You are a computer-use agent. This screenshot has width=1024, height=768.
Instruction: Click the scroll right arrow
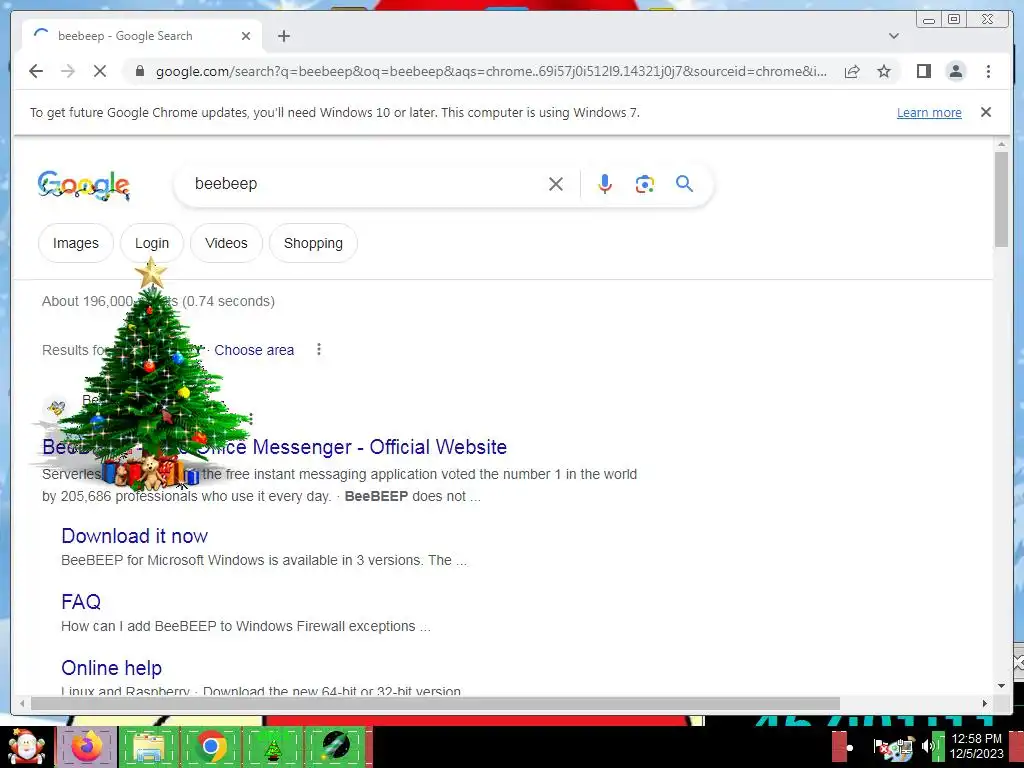coord(985,703)
